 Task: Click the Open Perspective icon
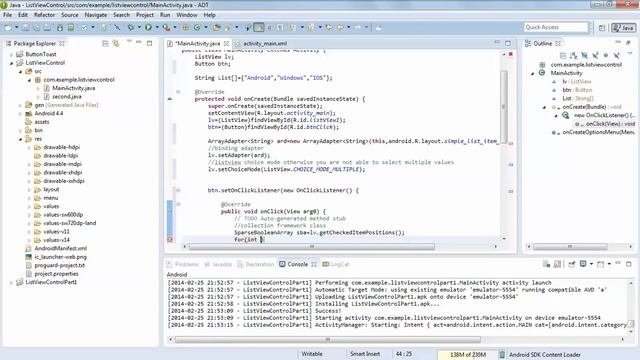click(x=602, y=27)
